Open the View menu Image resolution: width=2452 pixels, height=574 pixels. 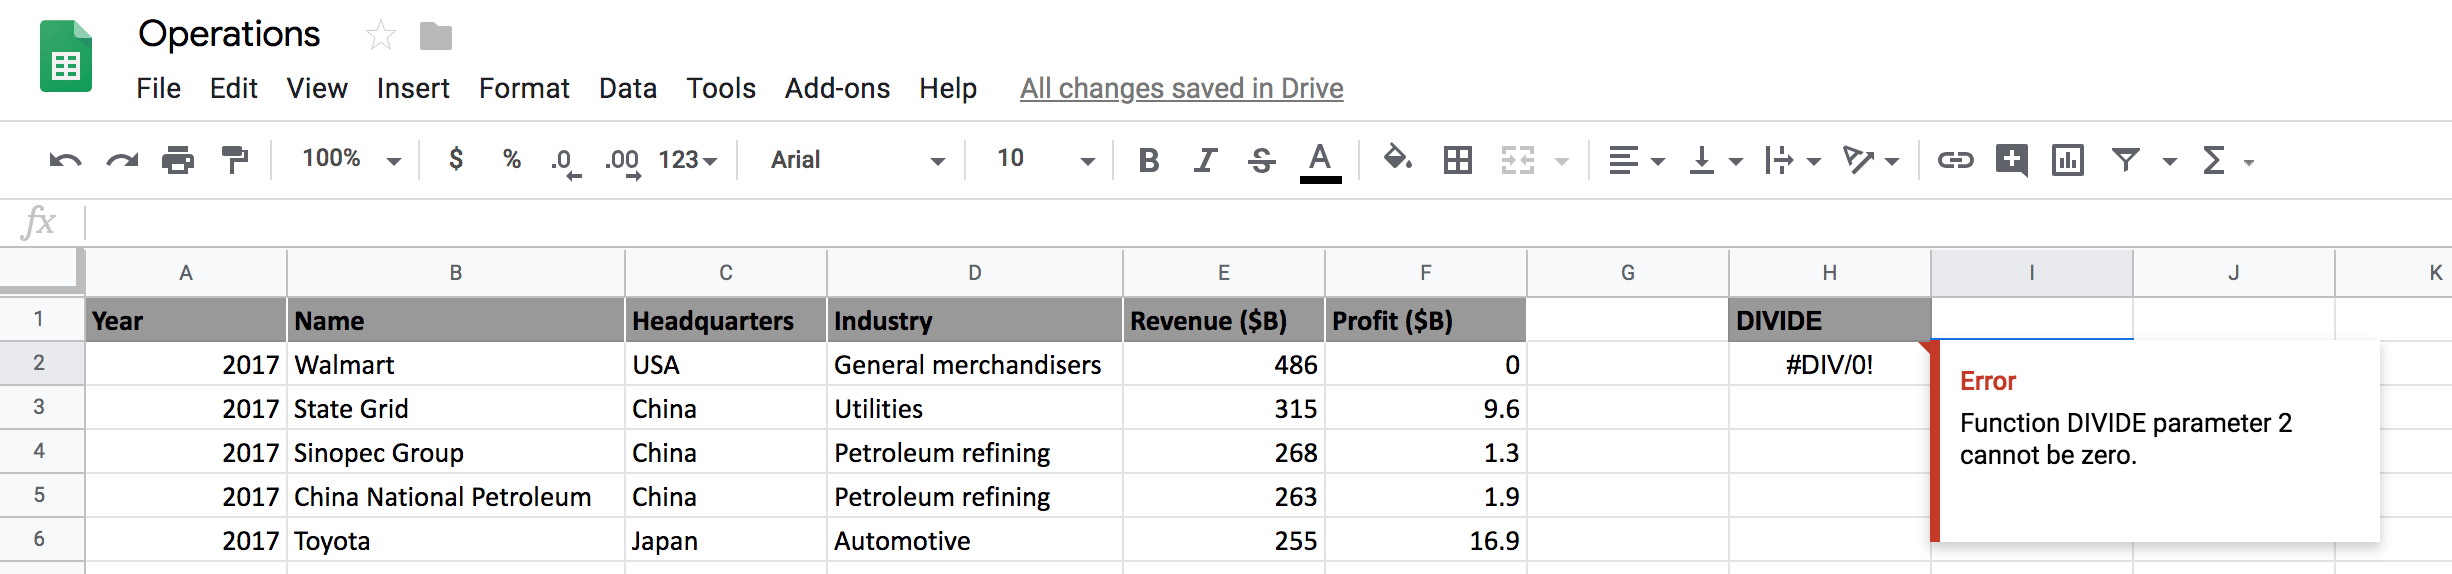[x=317, y=88]
